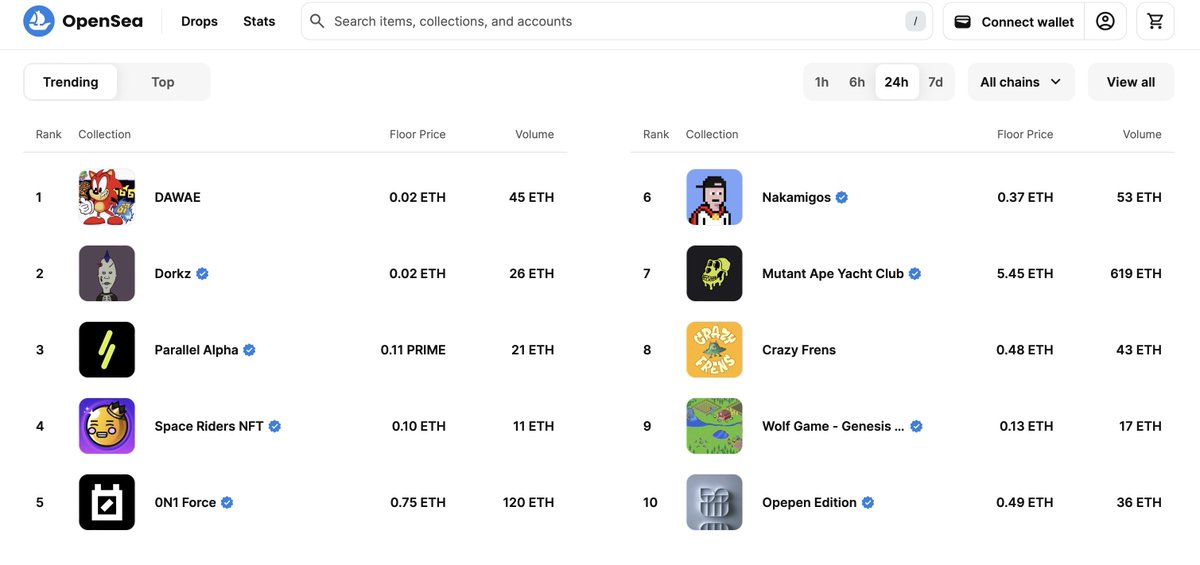This screenshot has height=565, width=1200.
Task: Click the Connect wallet button
Action: pos(1014,21)
